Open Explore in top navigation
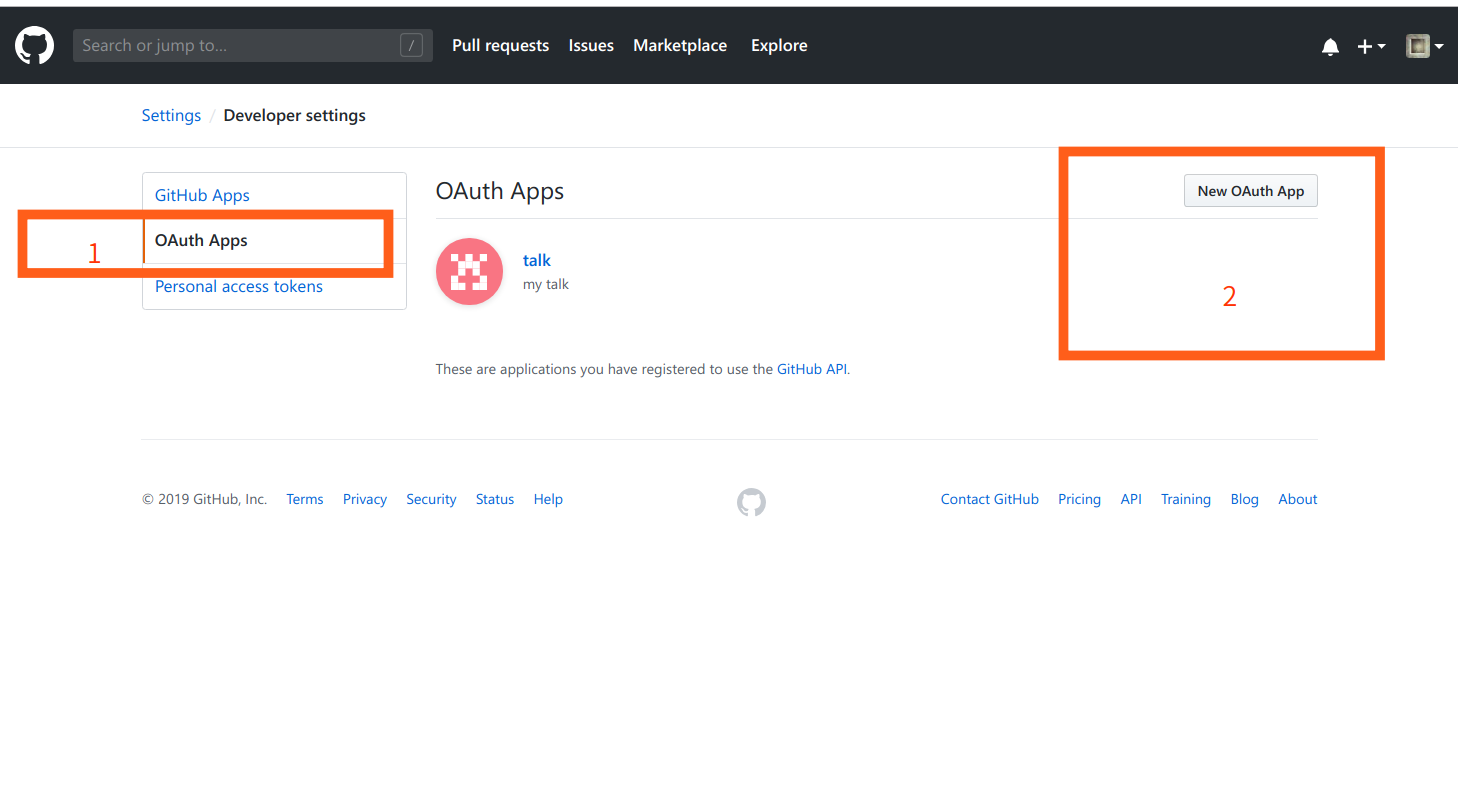 779,46
